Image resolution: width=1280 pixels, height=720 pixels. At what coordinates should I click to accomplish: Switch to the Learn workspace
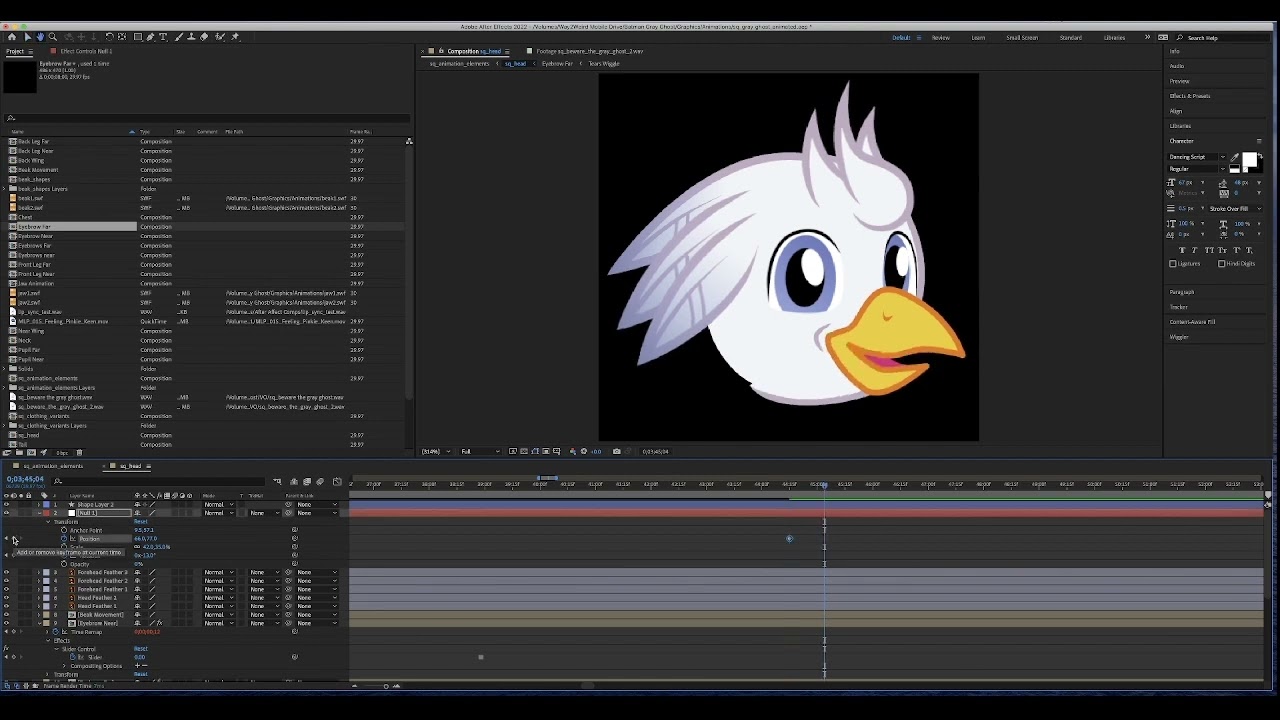(978, 38)
